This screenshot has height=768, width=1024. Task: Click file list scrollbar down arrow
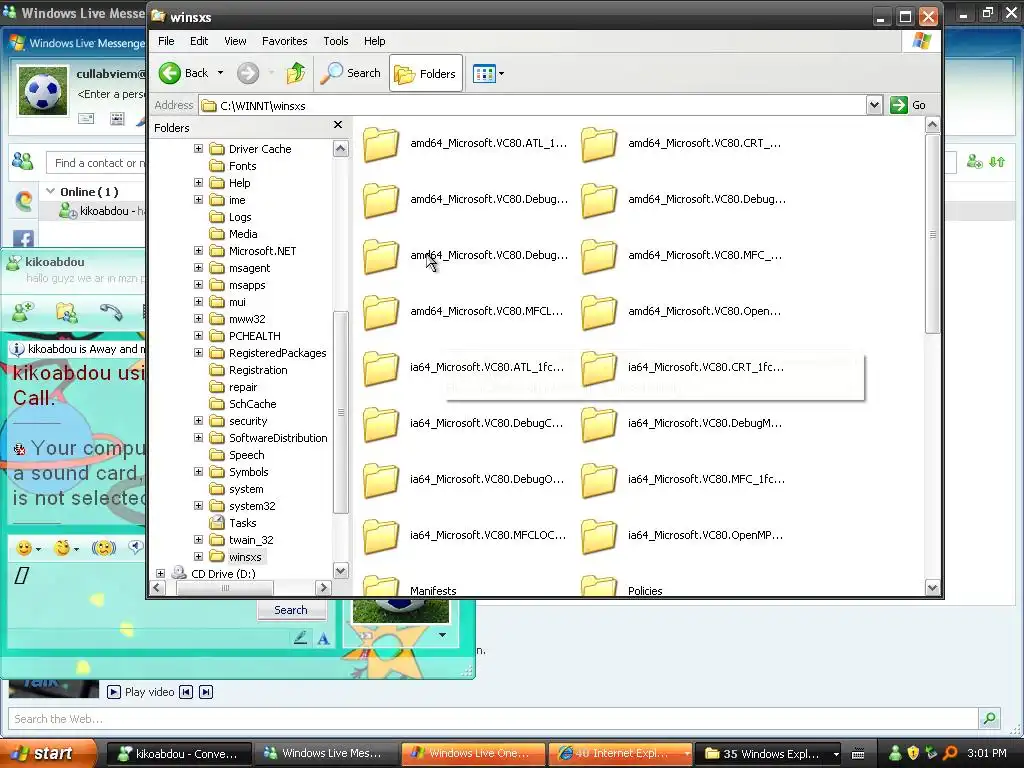click(x=933, y=587)
